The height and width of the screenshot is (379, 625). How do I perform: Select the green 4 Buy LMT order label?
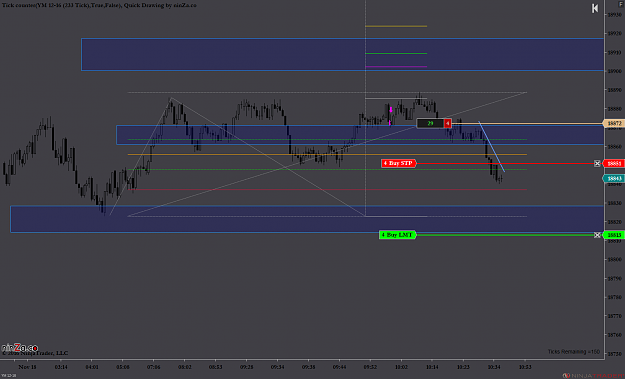[398, 235]
